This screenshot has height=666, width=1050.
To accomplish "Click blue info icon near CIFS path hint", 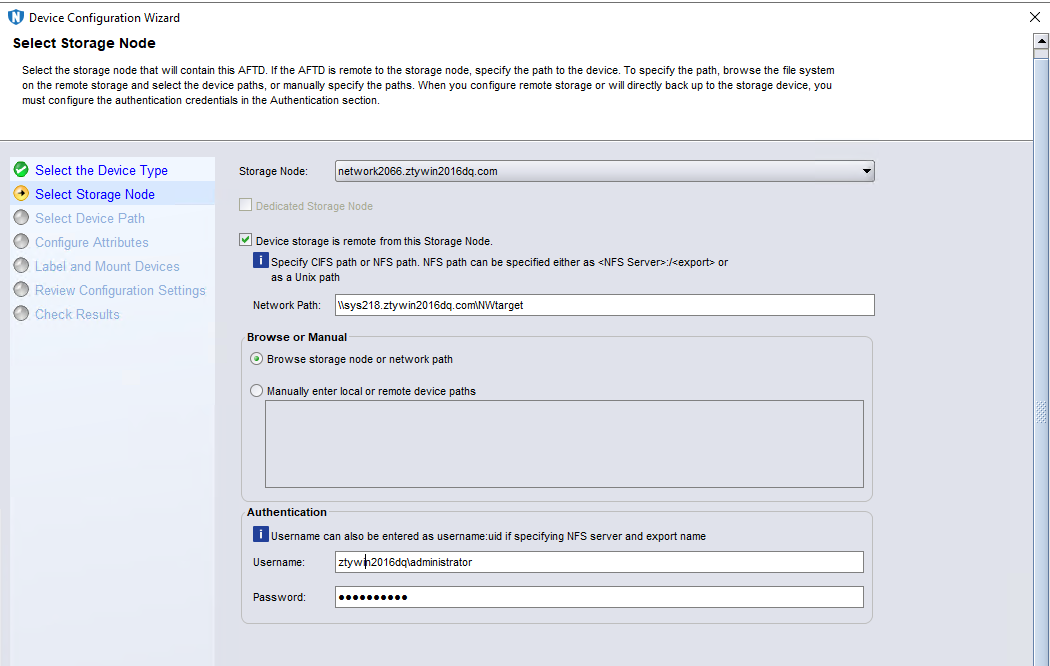I will [x=260, y=260].
